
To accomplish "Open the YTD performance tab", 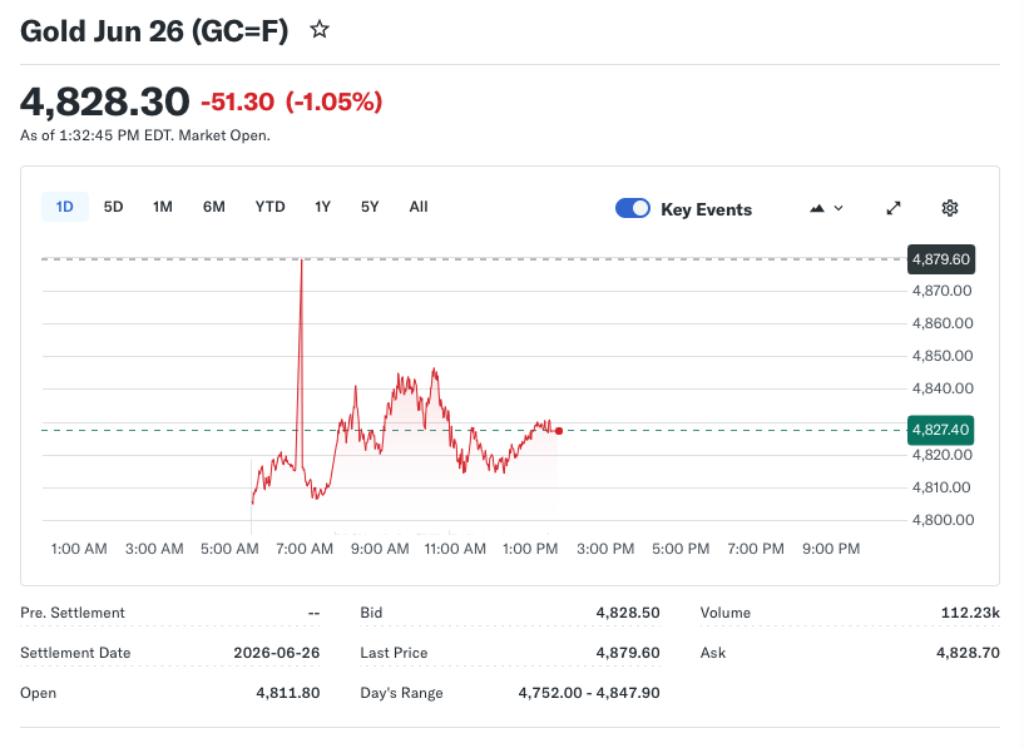I will 269,207.
